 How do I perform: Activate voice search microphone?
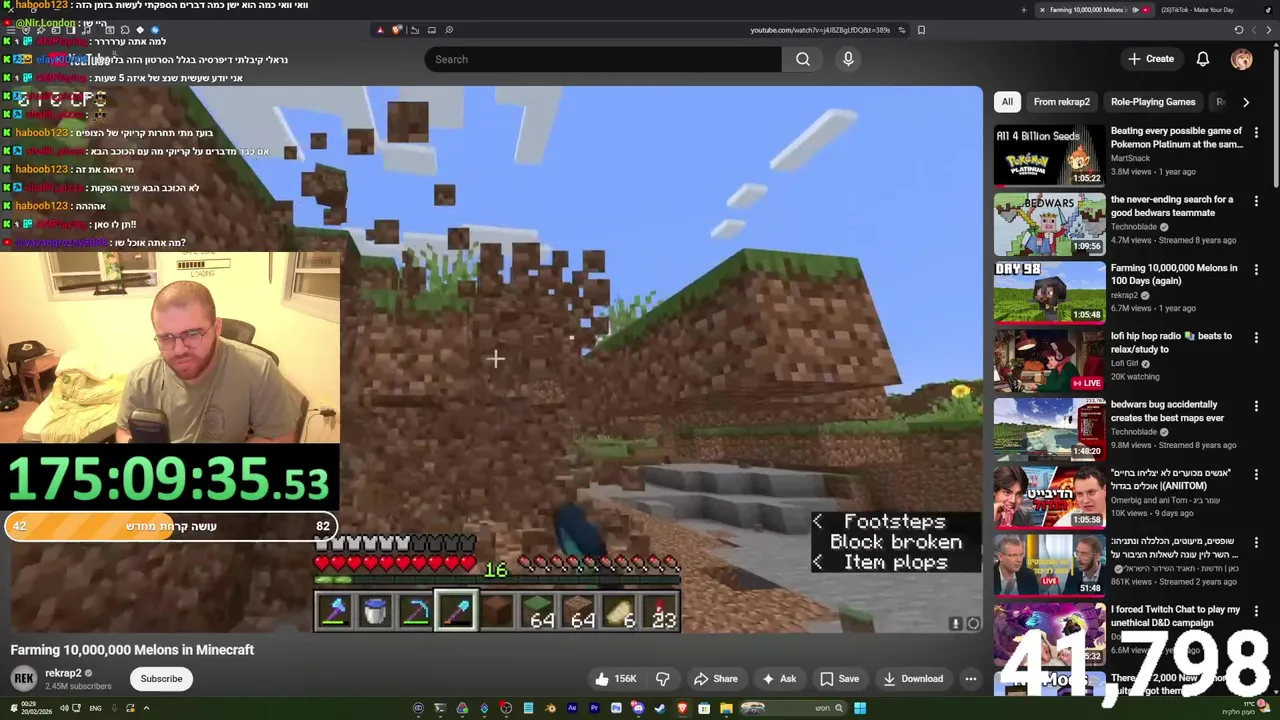[848, 59]
